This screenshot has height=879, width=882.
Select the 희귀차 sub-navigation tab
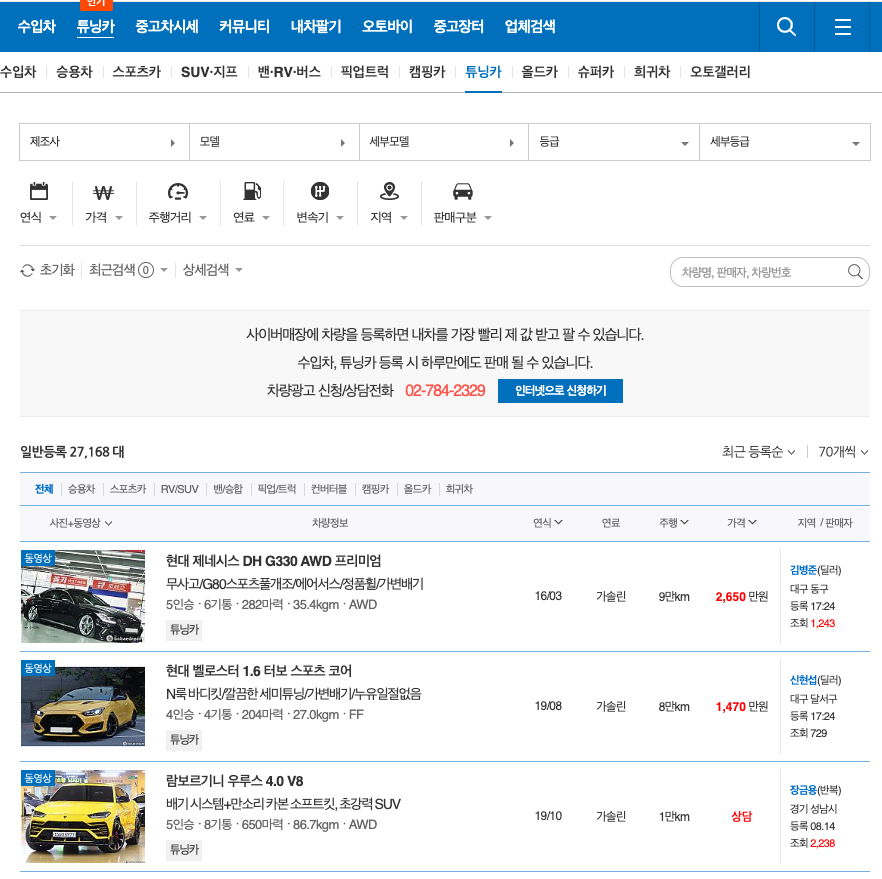(x=652, y=72)
